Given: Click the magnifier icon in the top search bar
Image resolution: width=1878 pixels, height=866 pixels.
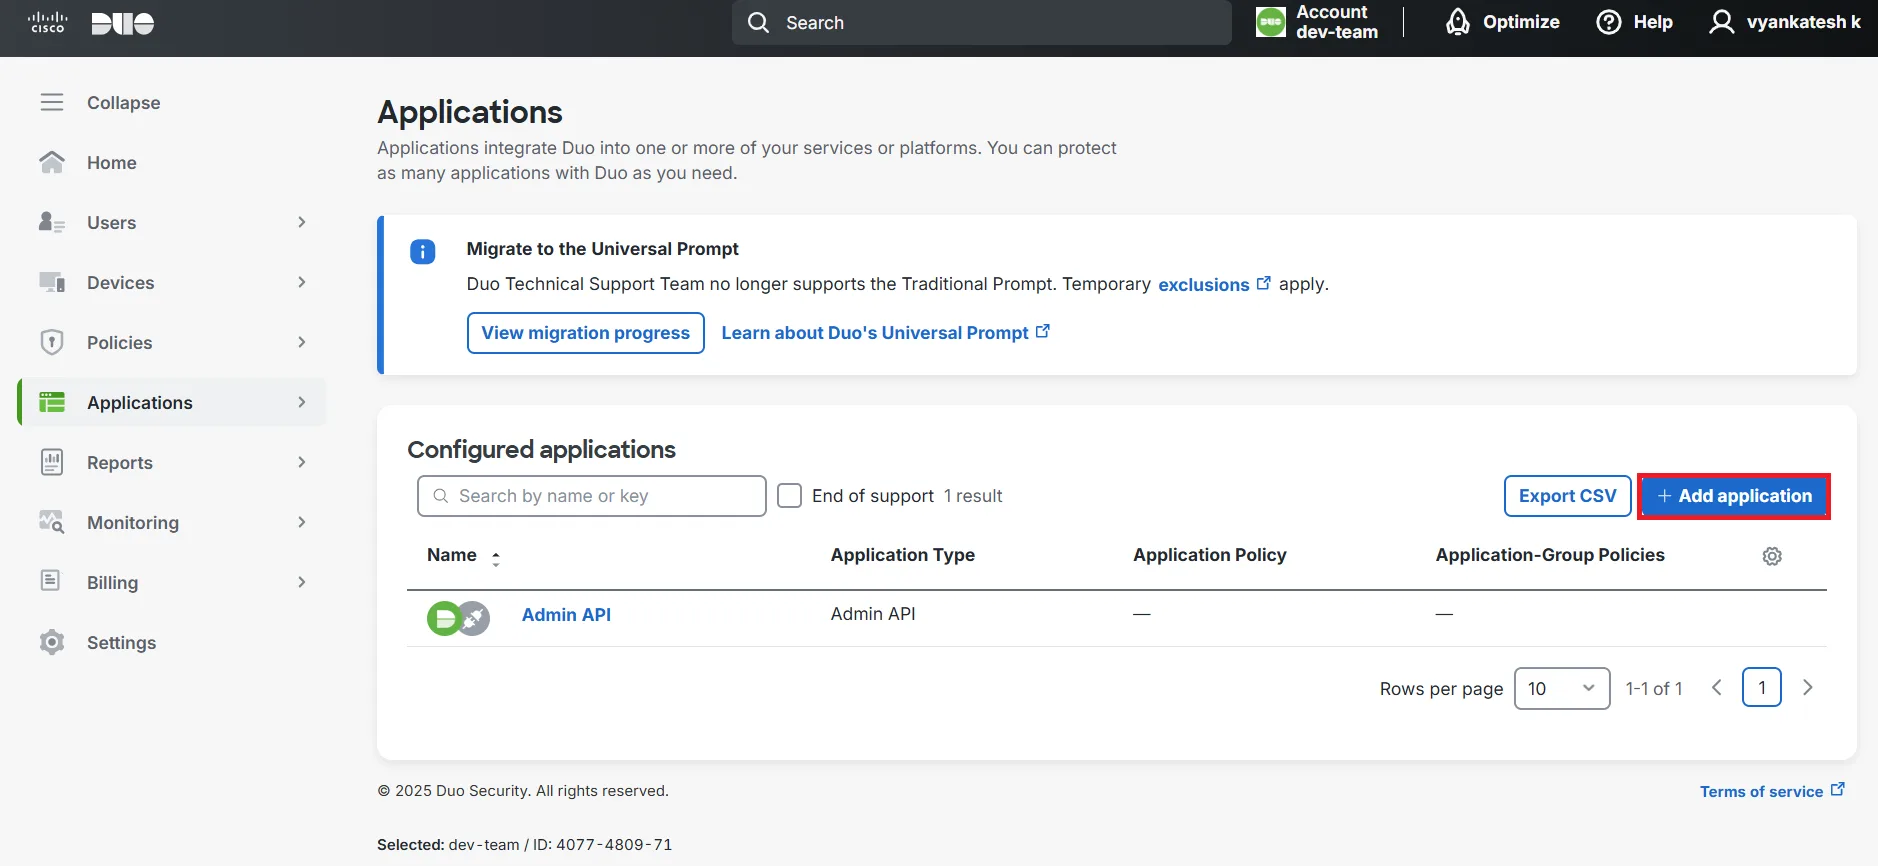Looking at the screenshot, I should pos(759,22).
